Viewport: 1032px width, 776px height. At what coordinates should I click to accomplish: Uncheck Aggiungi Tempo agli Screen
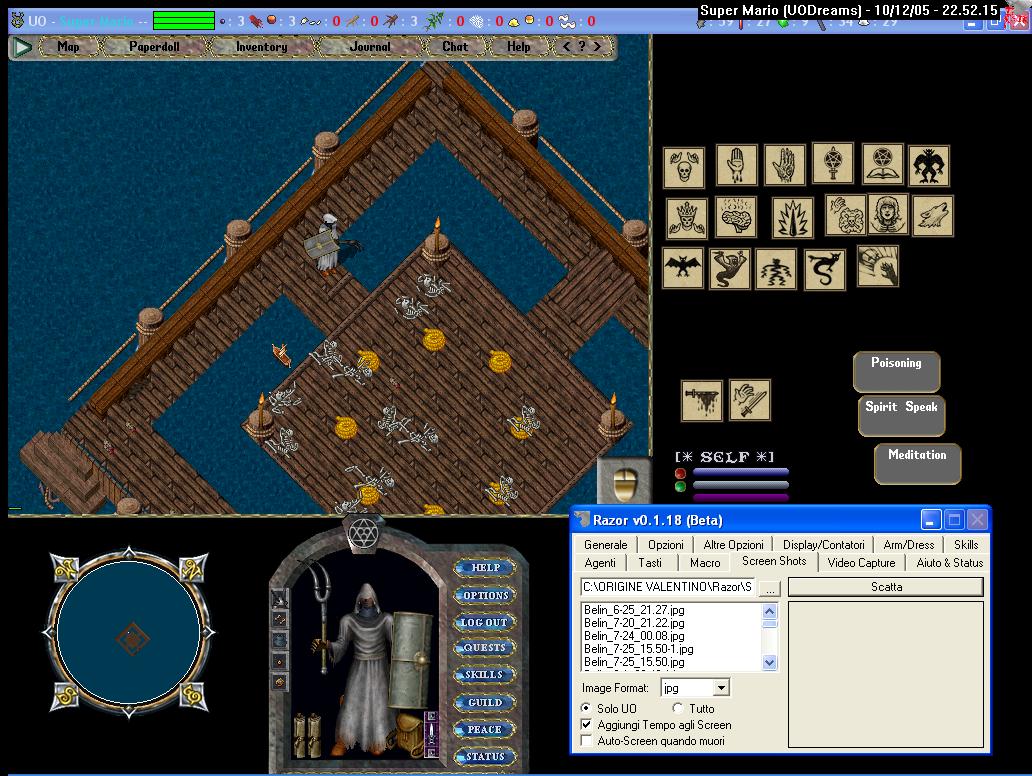point(586,725)
